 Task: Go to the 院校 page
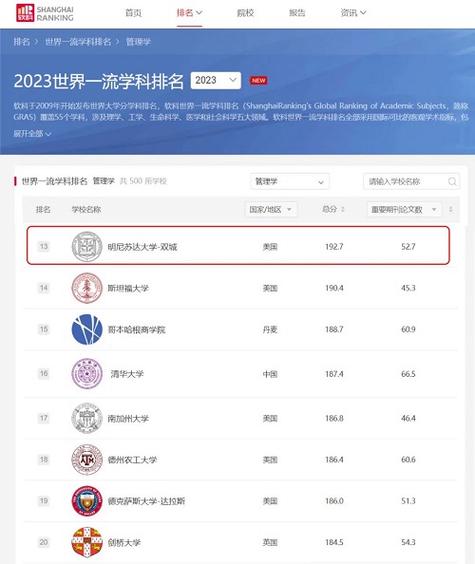[245, 13]
